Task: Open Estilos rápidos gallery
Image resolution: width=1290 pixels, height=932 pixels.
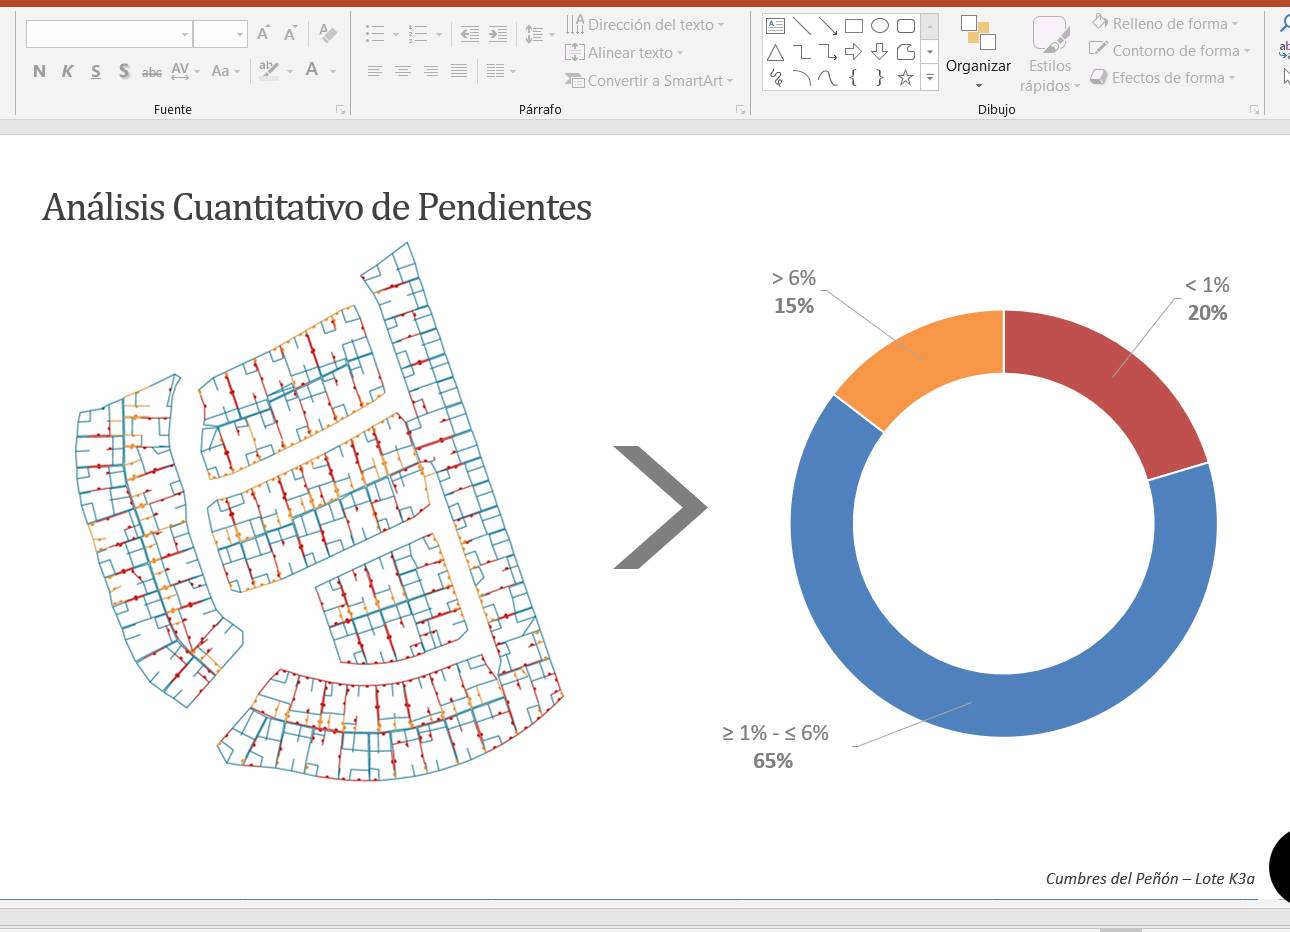Action: 1050,54
